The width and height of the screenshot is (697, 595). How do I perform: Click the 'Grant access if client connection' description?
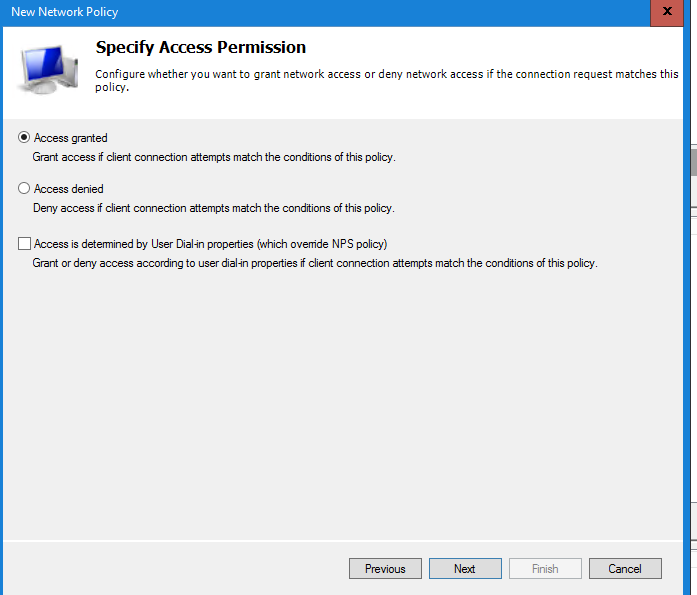pos(214,157)
